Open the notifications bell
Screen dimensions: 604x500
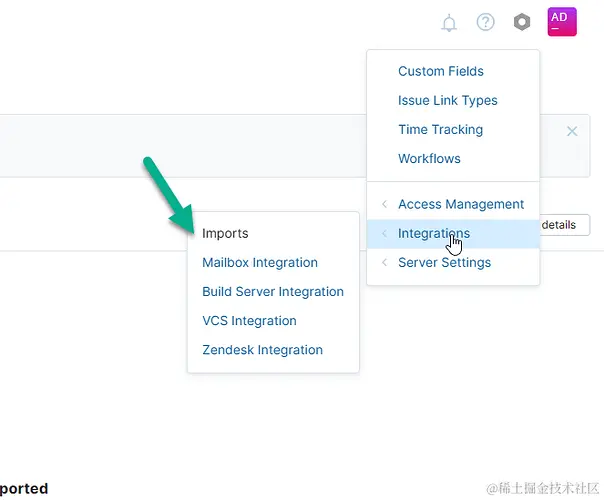[x=449, y=23]
